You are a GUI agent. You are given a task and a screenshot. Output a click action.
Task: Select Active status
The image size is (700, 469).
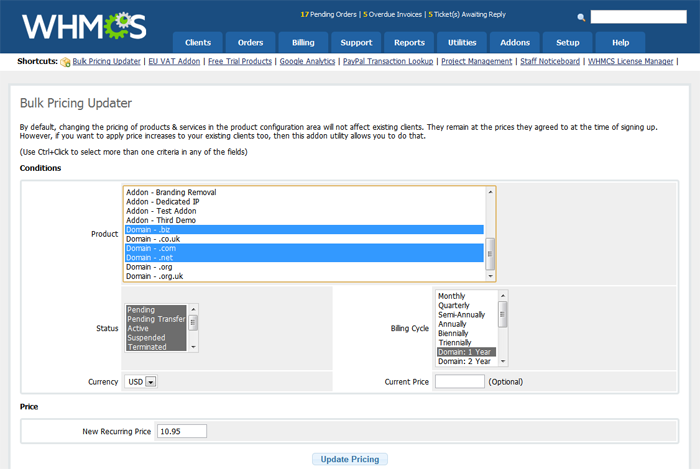click(156, 328)
